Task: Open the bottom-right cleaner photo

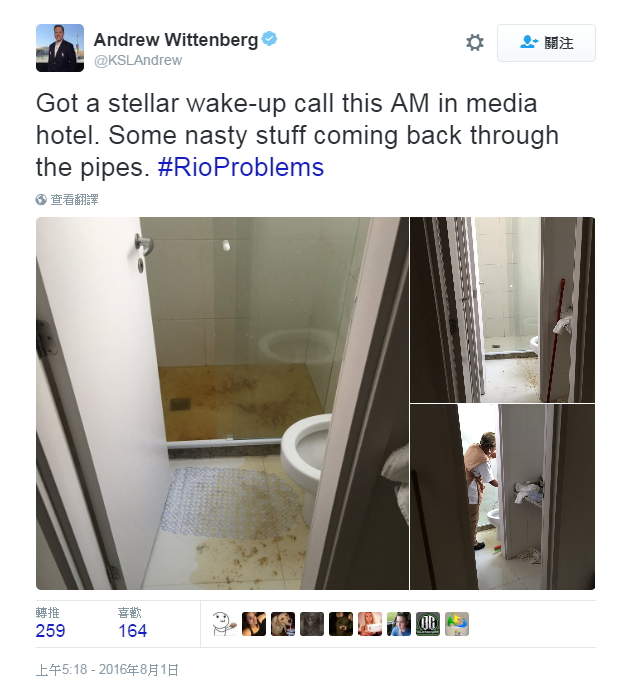Action: [503, 497]
